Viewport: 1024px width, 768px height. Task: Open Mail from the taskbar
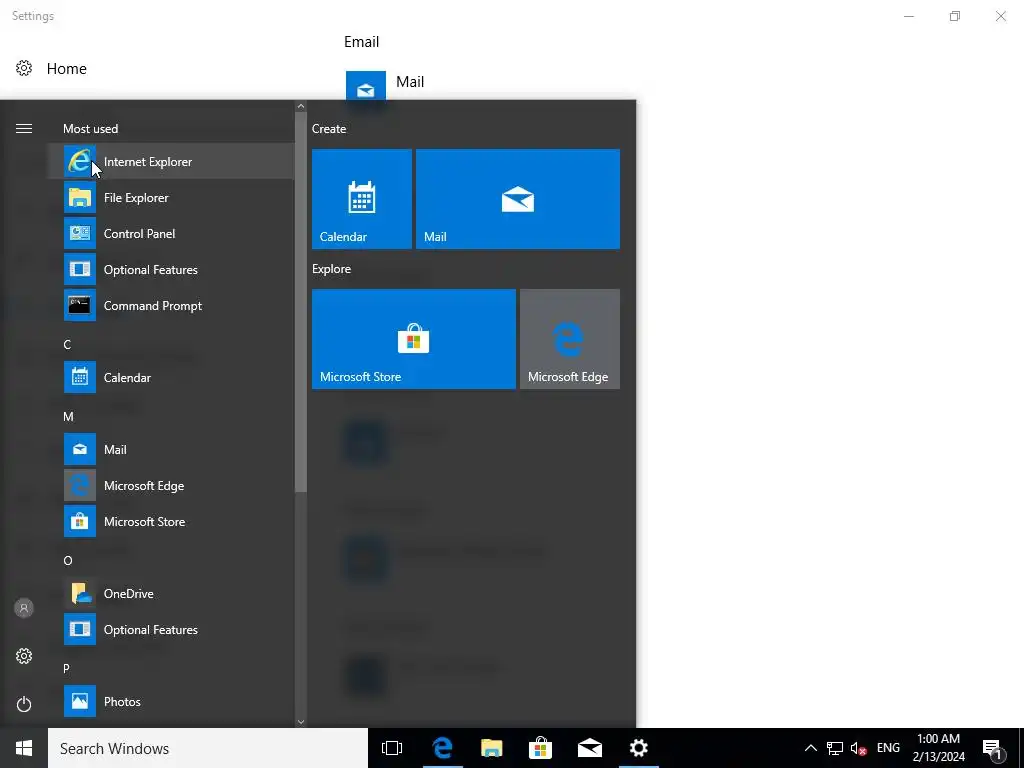pos(590,748)
